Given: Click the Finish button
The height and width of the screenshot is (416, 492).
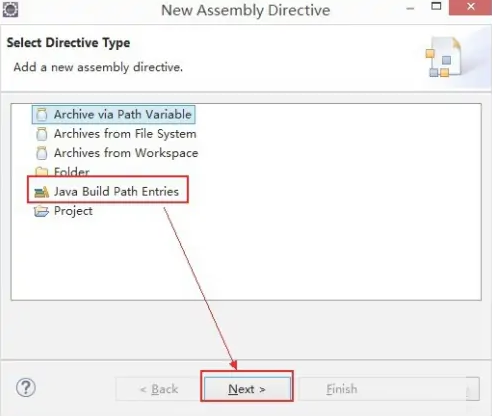Looking at the screenshot, I should [x=341, y=389].
